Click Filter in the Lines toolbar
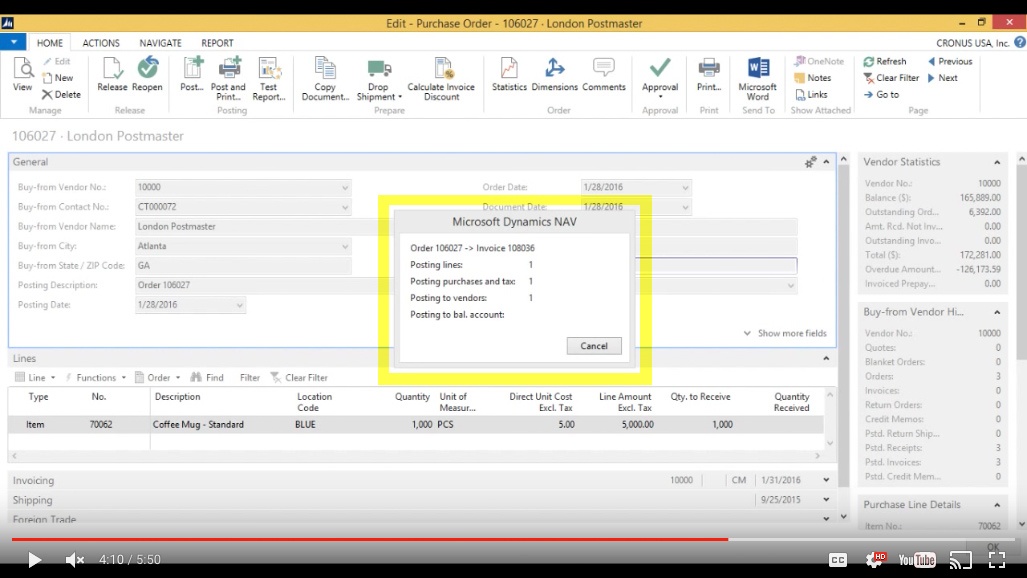Viewport: 1027px width, 578px height. click(250, 377)
